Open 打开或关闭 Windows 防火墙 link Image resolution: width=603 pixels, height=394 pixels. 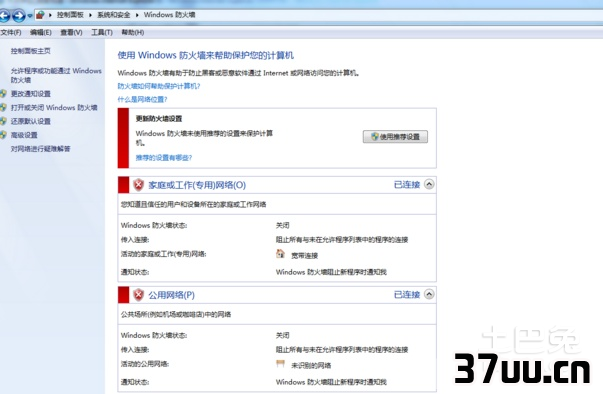pos(54,108)
